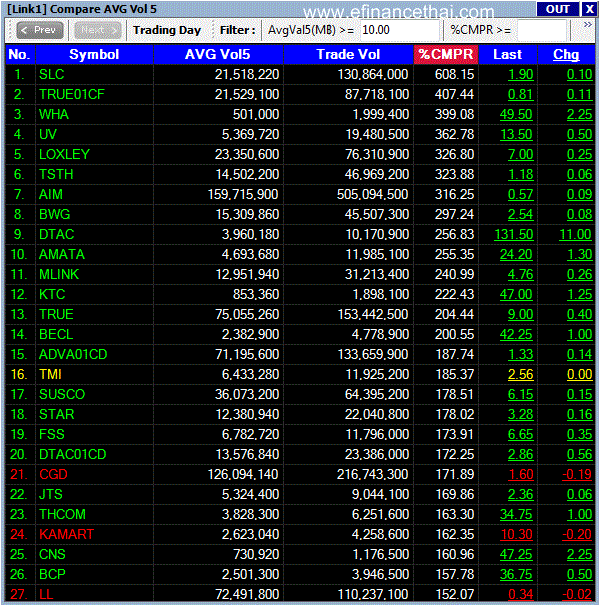Click the Chg column header link
600x606 pixels.
566,54
